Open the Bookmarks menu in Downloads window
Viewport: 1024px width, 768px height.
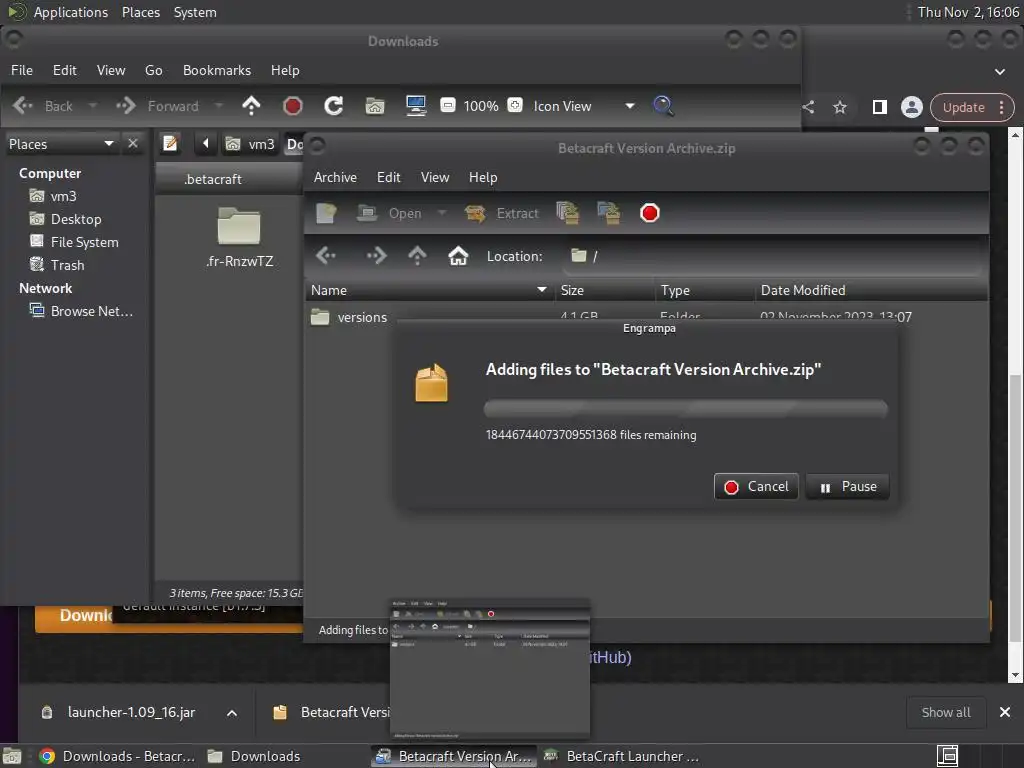coord(217,71)
